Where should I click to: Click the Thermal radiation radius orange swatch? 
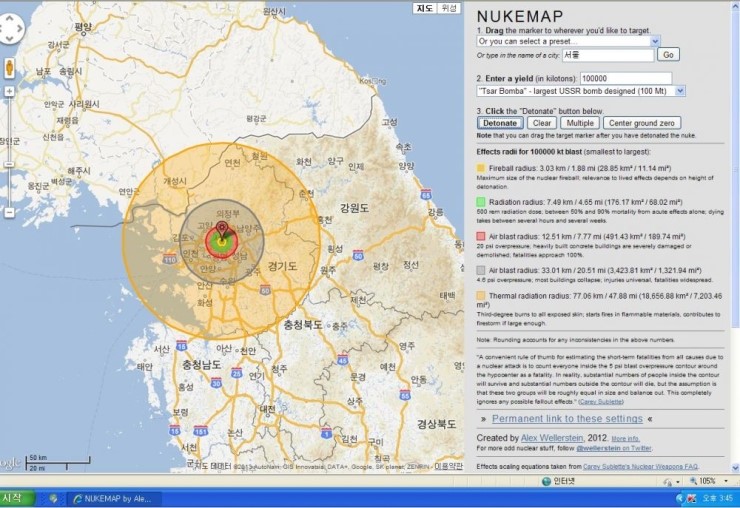pos(481,296)
